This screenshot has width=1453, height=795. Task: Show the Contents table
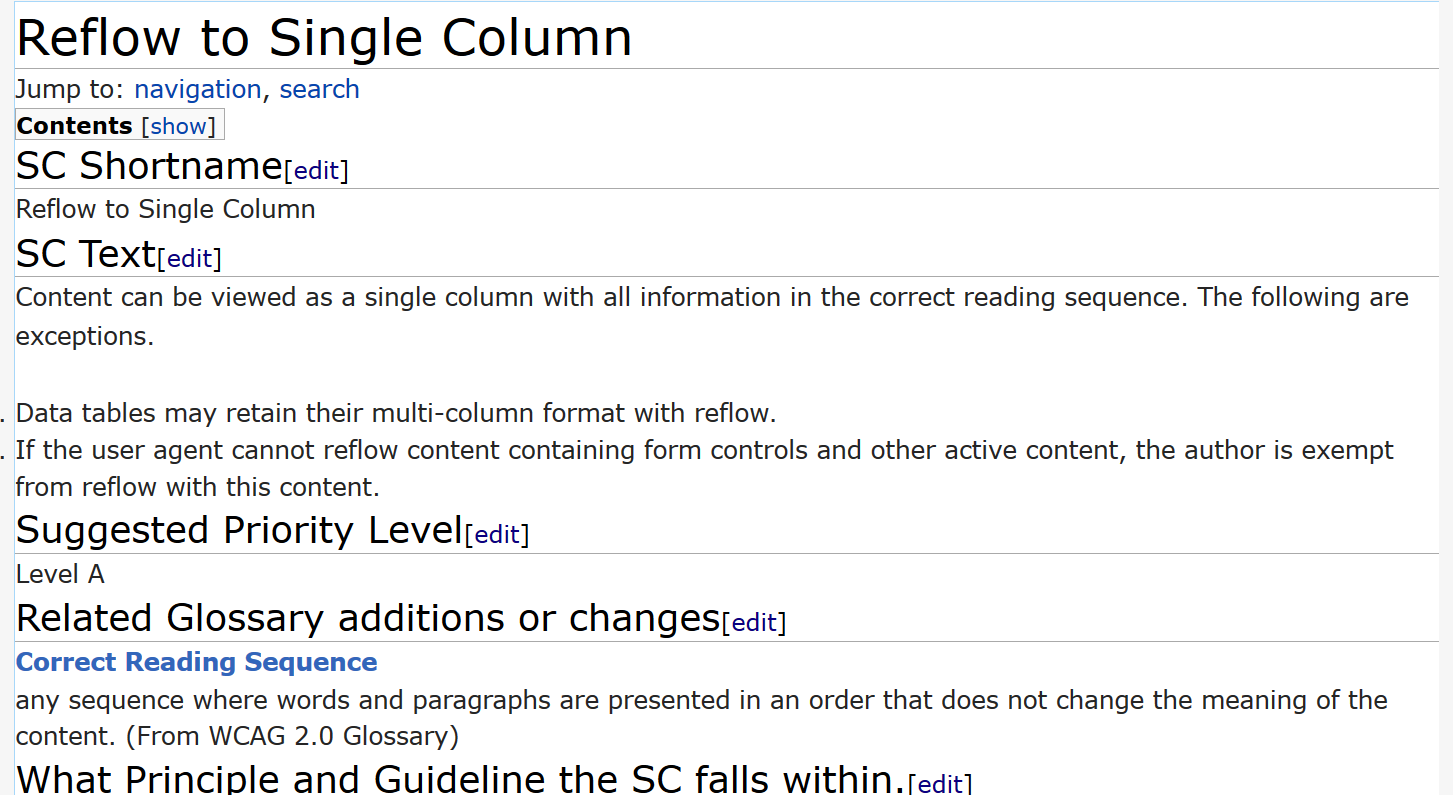[x=179, y=126]
